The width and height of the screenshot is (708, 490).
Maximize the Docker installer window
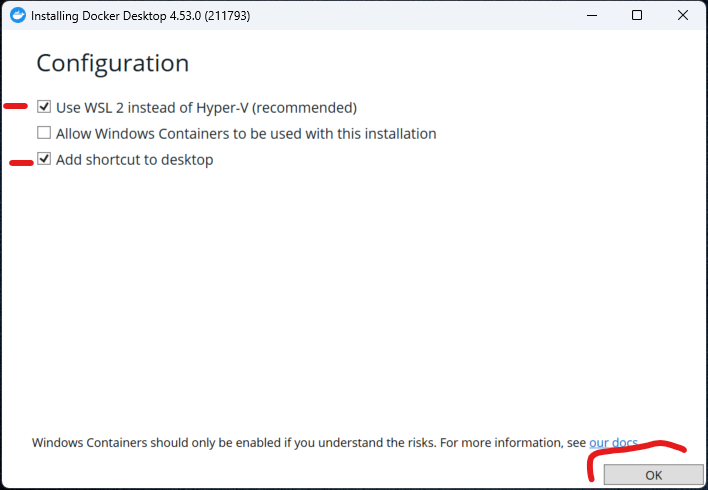click(637, 15)
